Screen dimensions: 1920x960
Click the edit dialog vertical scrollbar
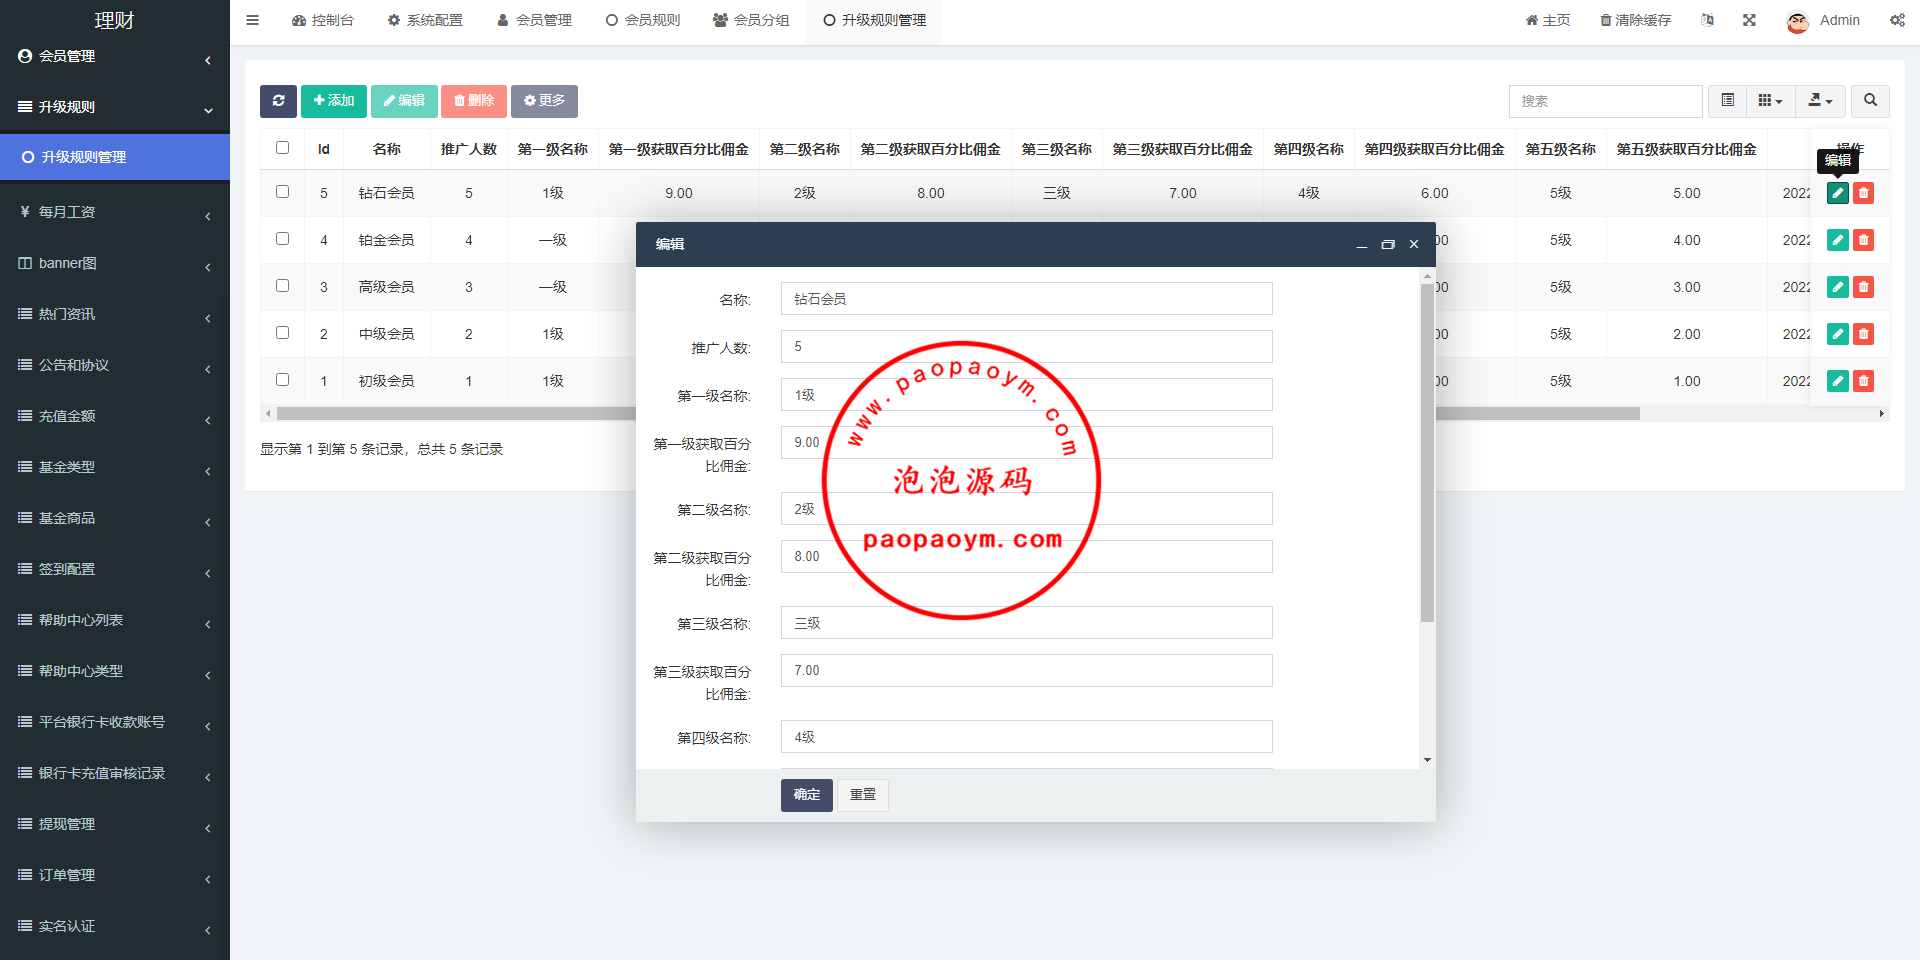(1427, 452)
